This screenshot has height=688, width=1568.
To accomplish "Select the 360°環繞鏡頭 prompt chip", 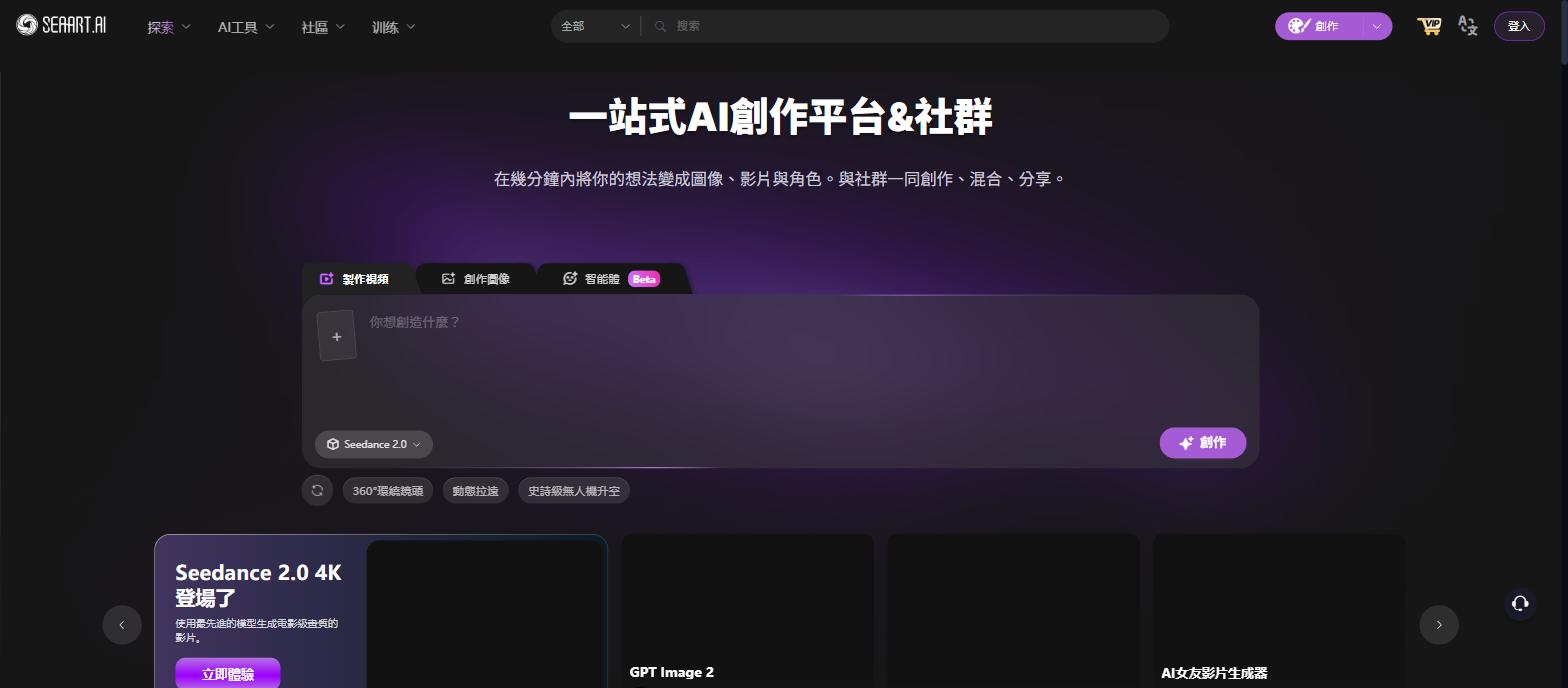I will (x=388, y=490).
